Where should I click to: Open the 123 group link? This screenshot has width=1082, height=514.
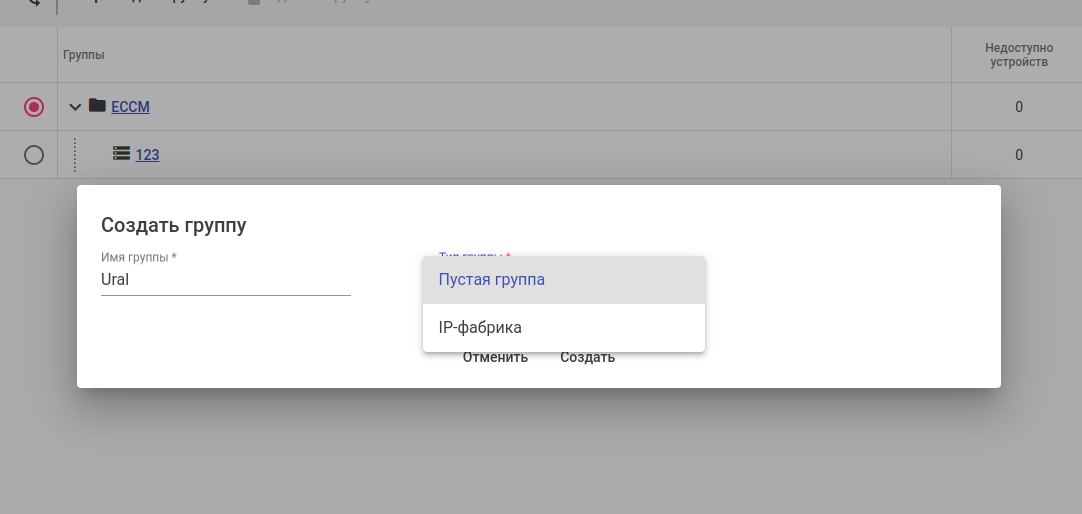point(148,155)
